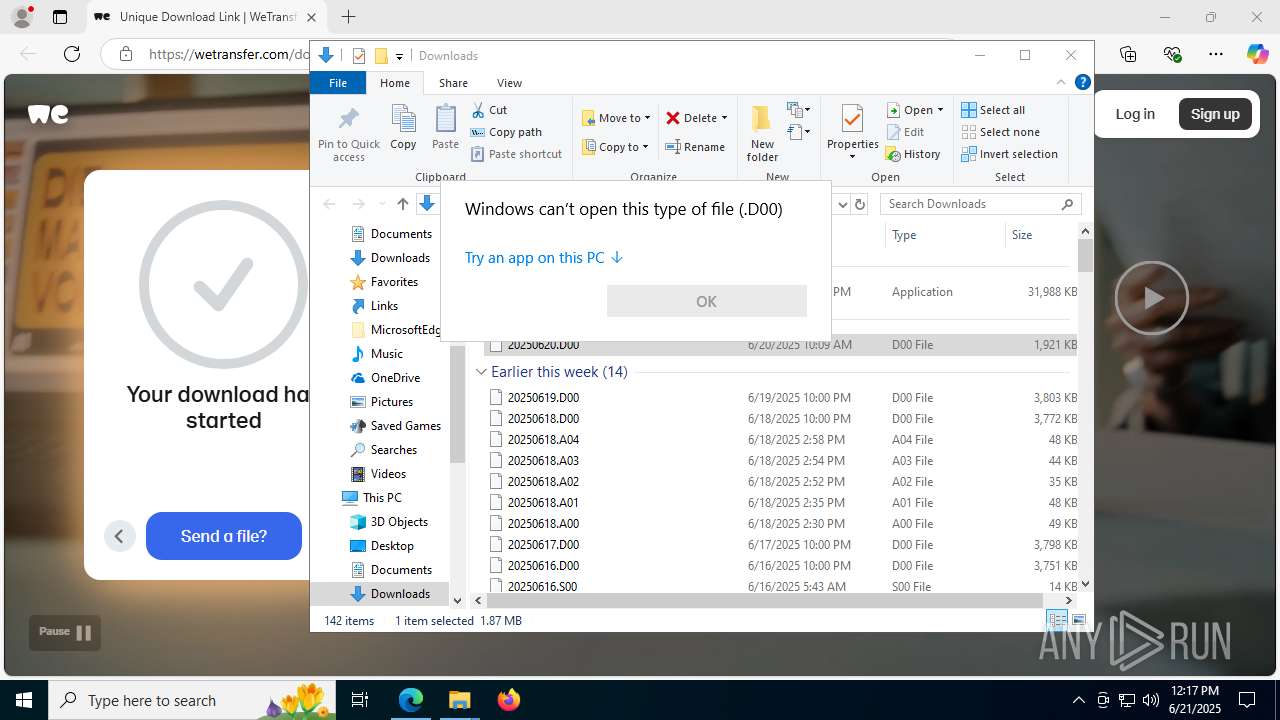Collapse the ribbon with the chevron
Image resolution: width=1280 pixels, height=720 pixels.
click(1061, 83)
